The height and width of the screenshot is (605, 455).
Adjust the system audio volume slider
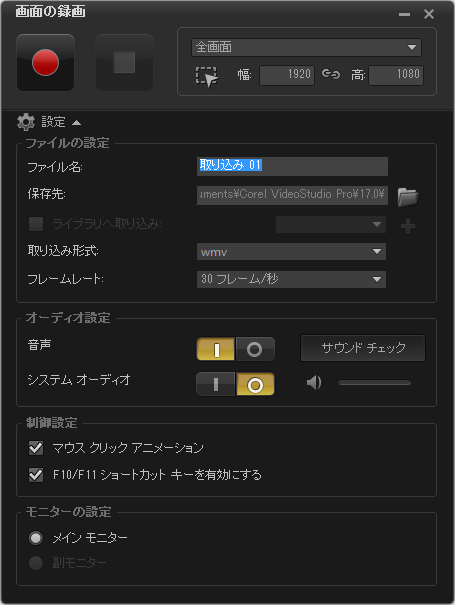tap(374, 383)
